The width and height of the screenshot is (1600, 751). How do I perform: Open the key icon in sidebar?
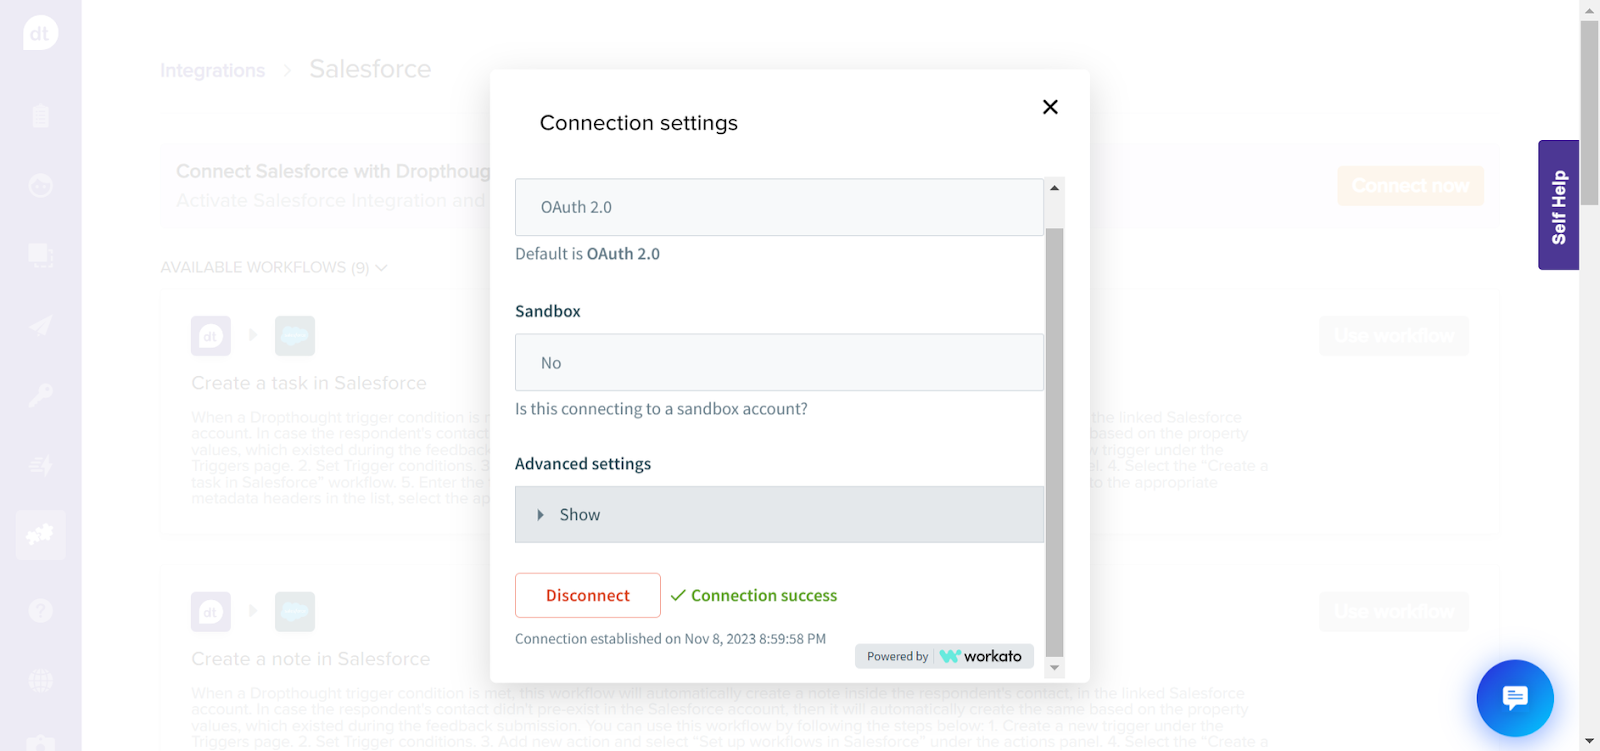click(40, 396)
